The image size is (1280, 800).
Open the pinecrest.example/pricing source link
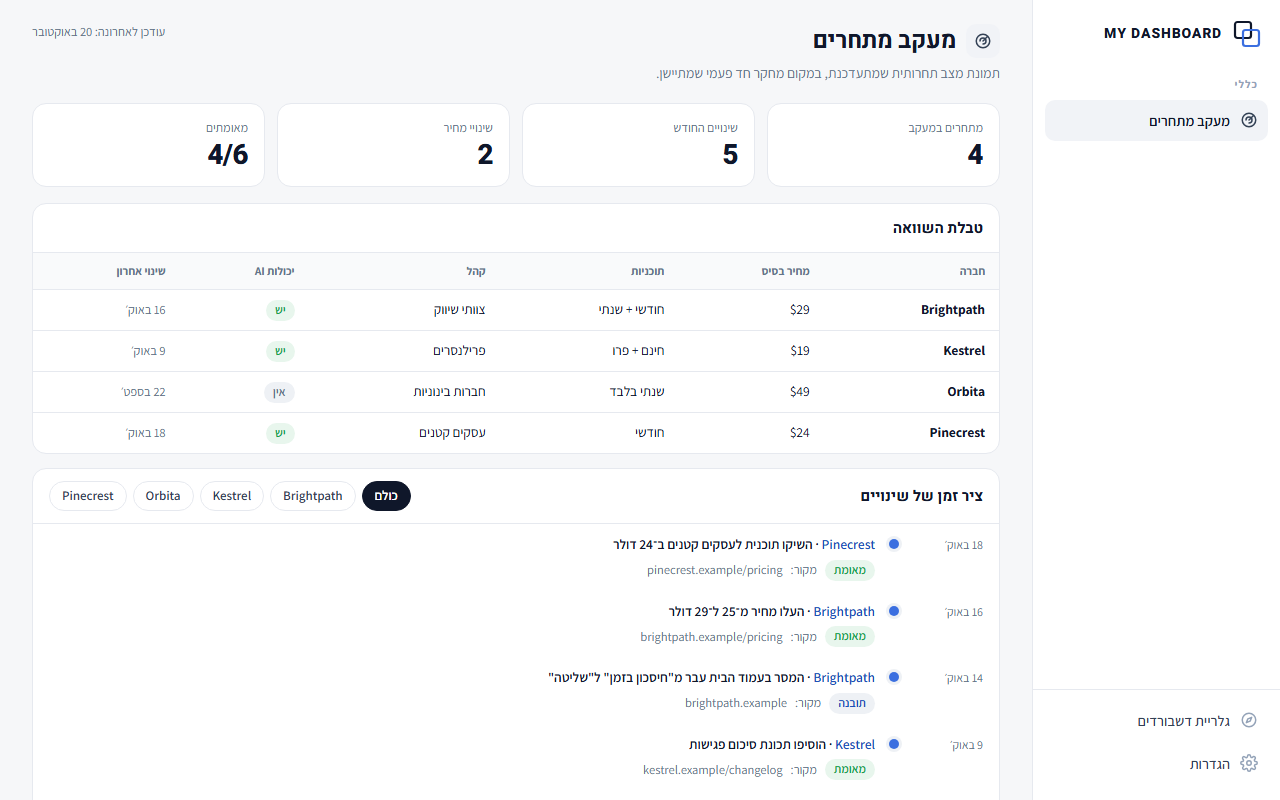(715, 571)
